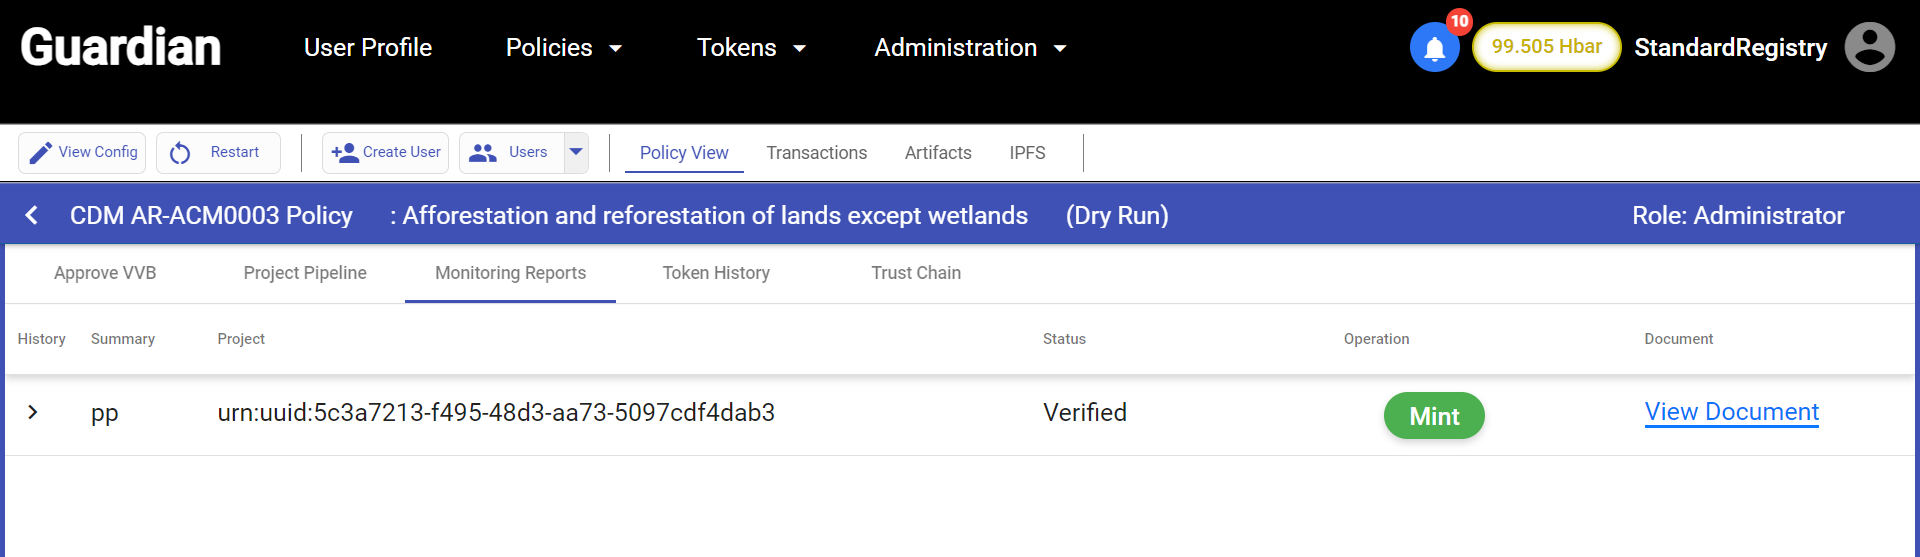Click the 99.505 Hbar balance badge
1920x557 pixels.
click(x=1546, y=47)
